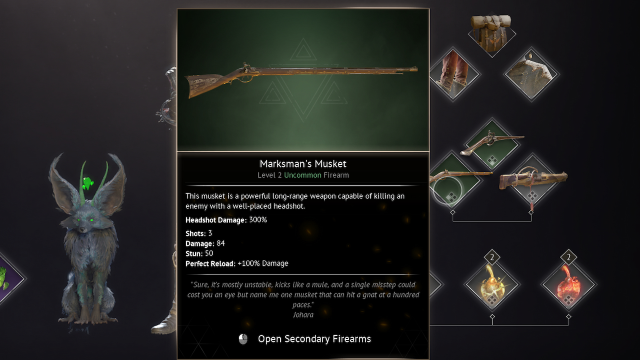Select the backpack equipment slot
This screenshot has width=640, height=360.
pos(491,34)
